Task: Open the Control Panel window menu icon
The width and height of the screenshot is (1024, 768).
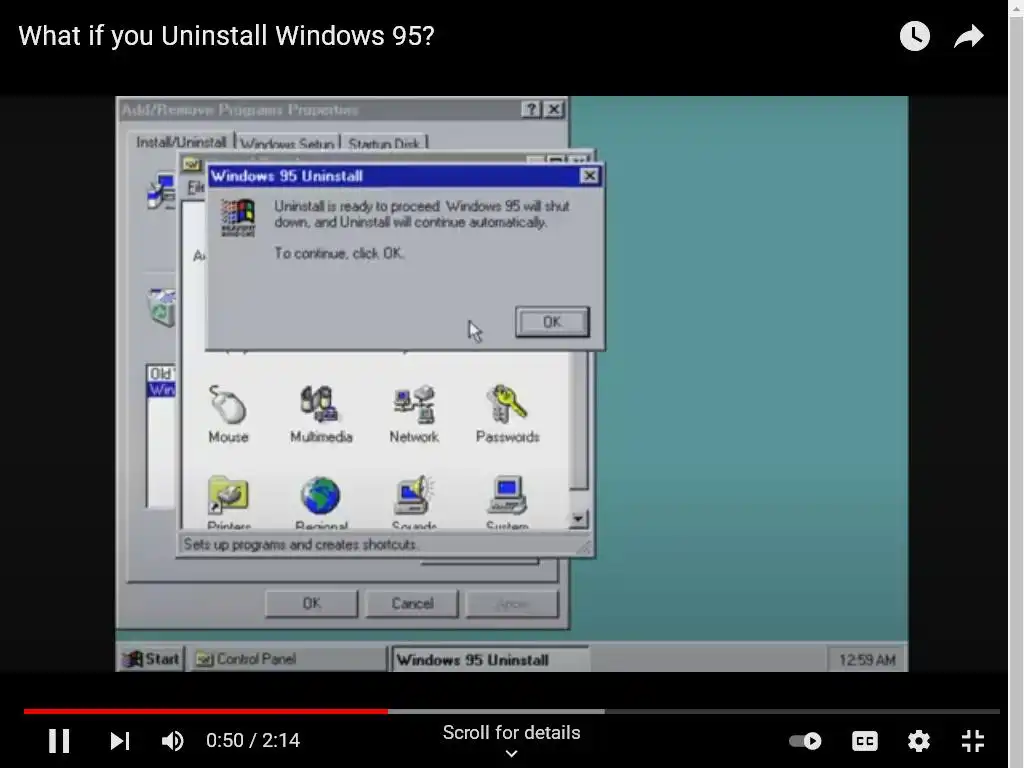Action: [191, 163]
